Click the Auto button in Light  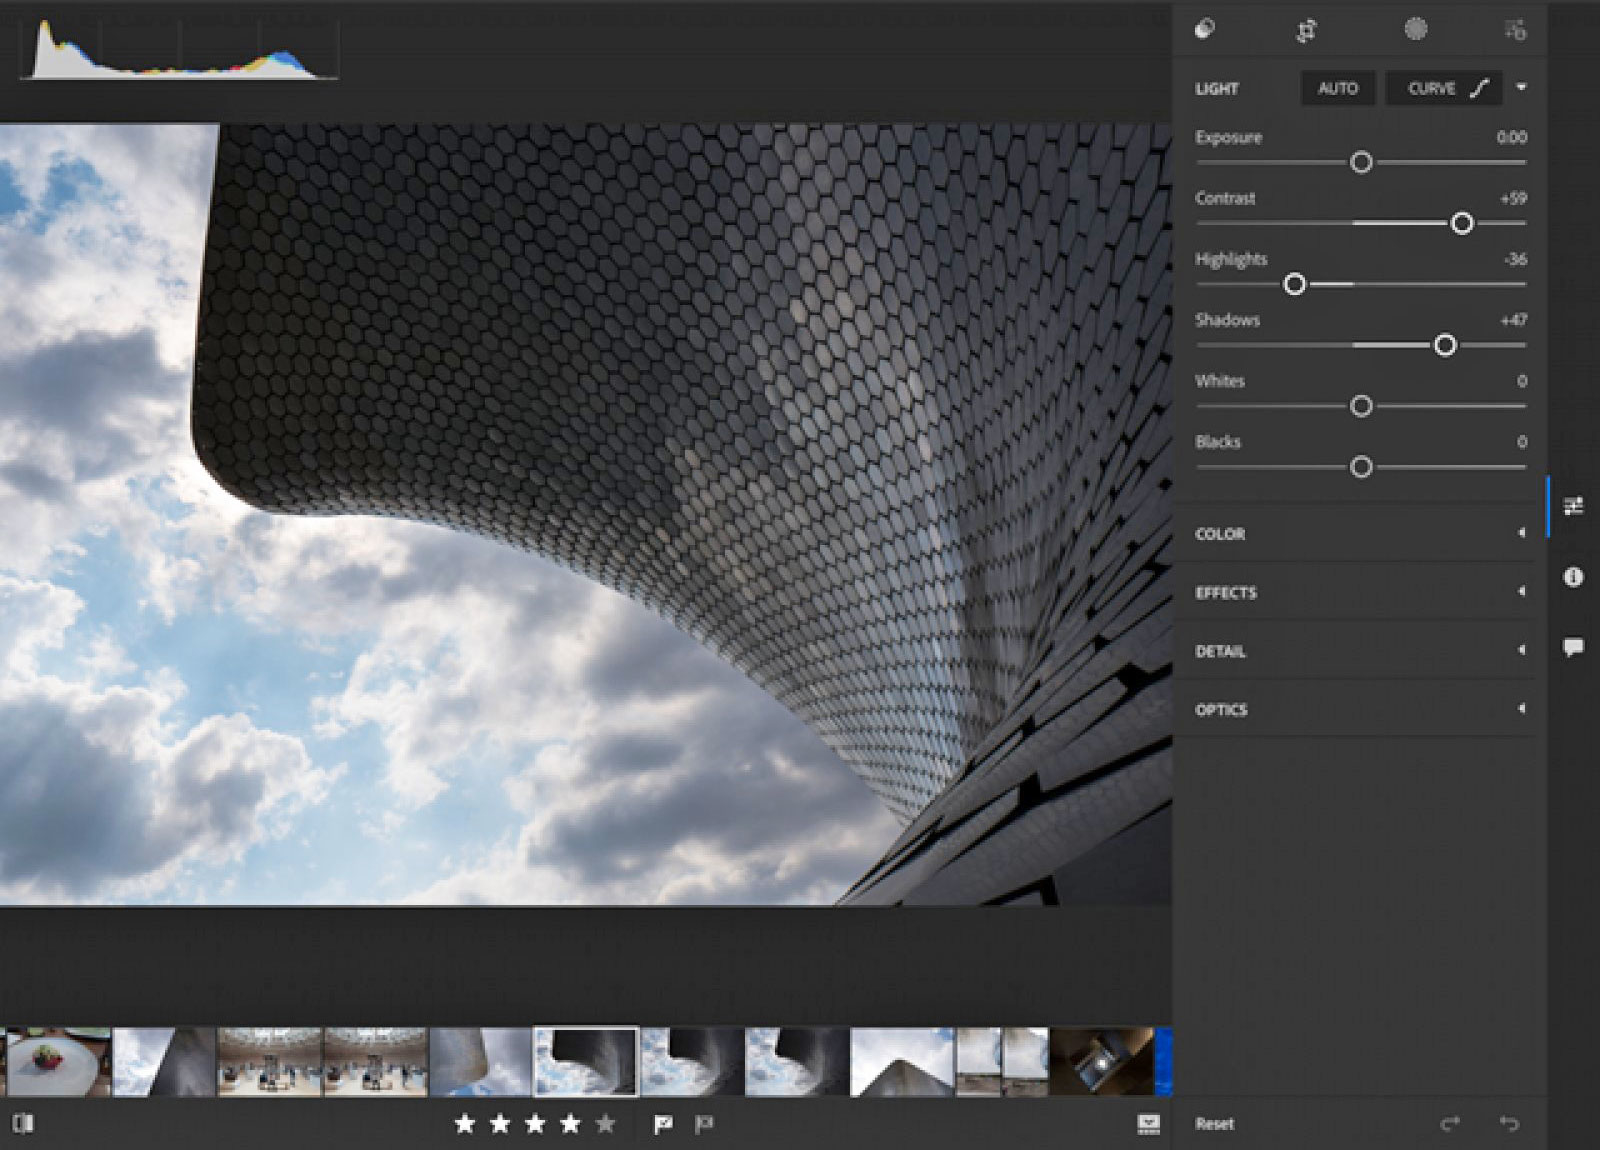pos(1337,88)
